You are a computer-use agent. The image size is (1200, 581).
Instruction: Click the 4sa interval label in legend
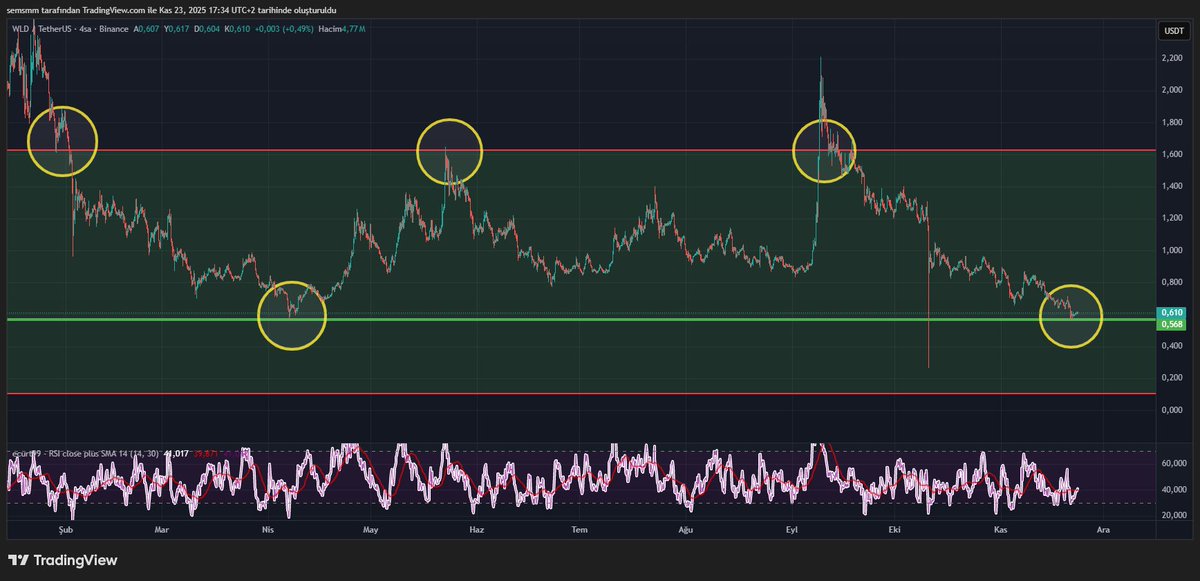click(x=85, y=29)
